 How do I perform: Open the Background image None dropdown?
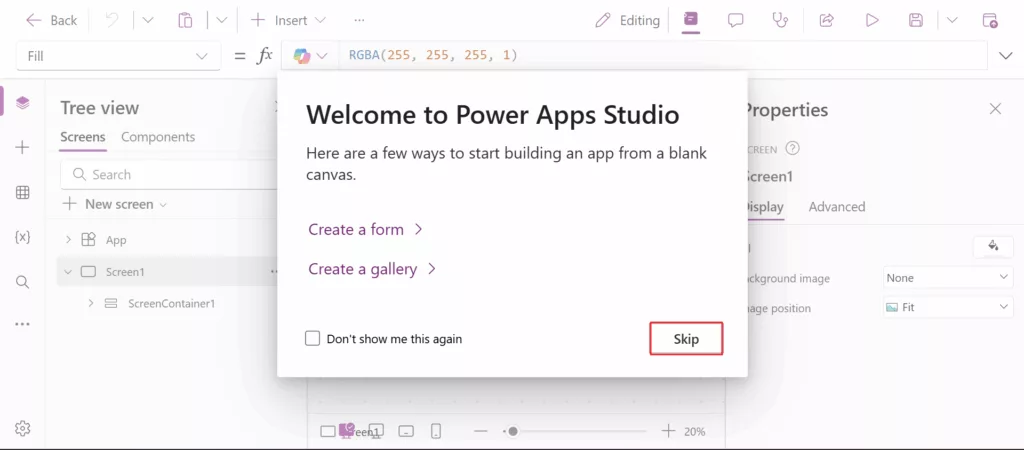(948, 278)
